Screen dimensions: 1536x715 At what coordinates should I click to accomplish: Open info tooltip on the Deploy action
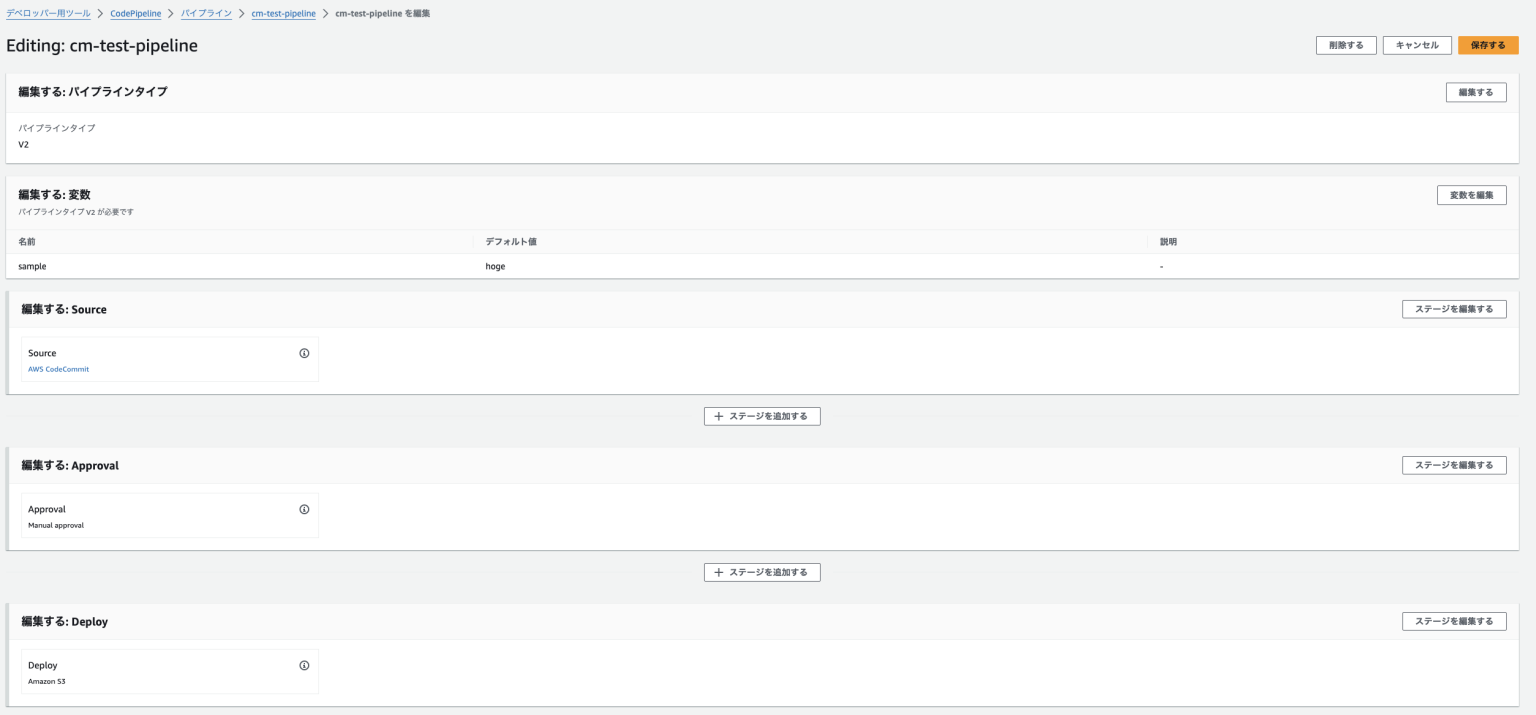pyautogui.click(x=305, y=664)
